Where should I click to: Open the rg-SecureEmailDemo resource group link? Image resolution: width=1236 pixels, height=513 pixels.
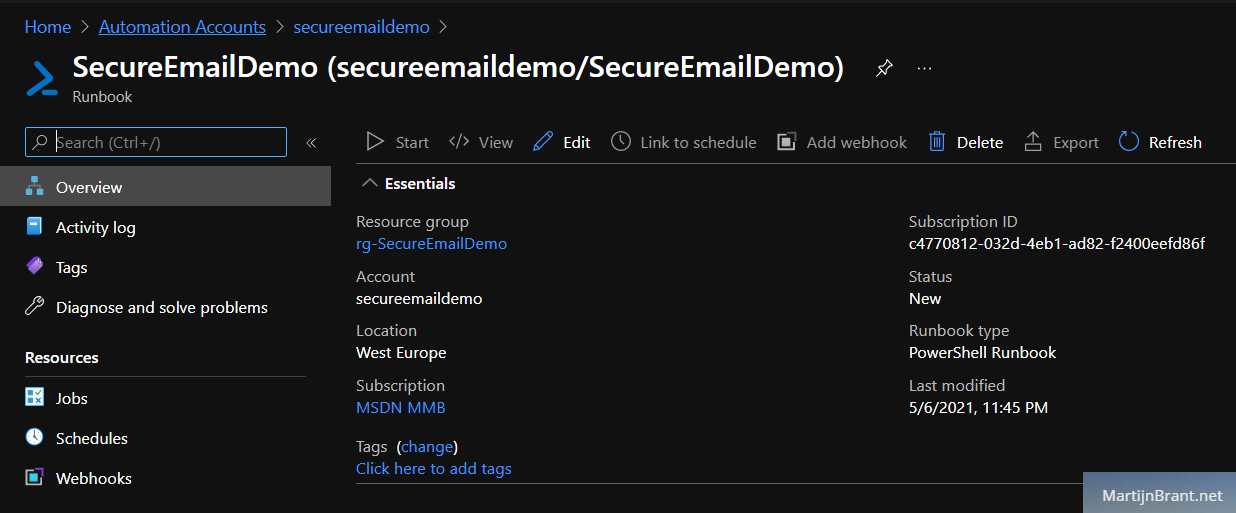431,244
